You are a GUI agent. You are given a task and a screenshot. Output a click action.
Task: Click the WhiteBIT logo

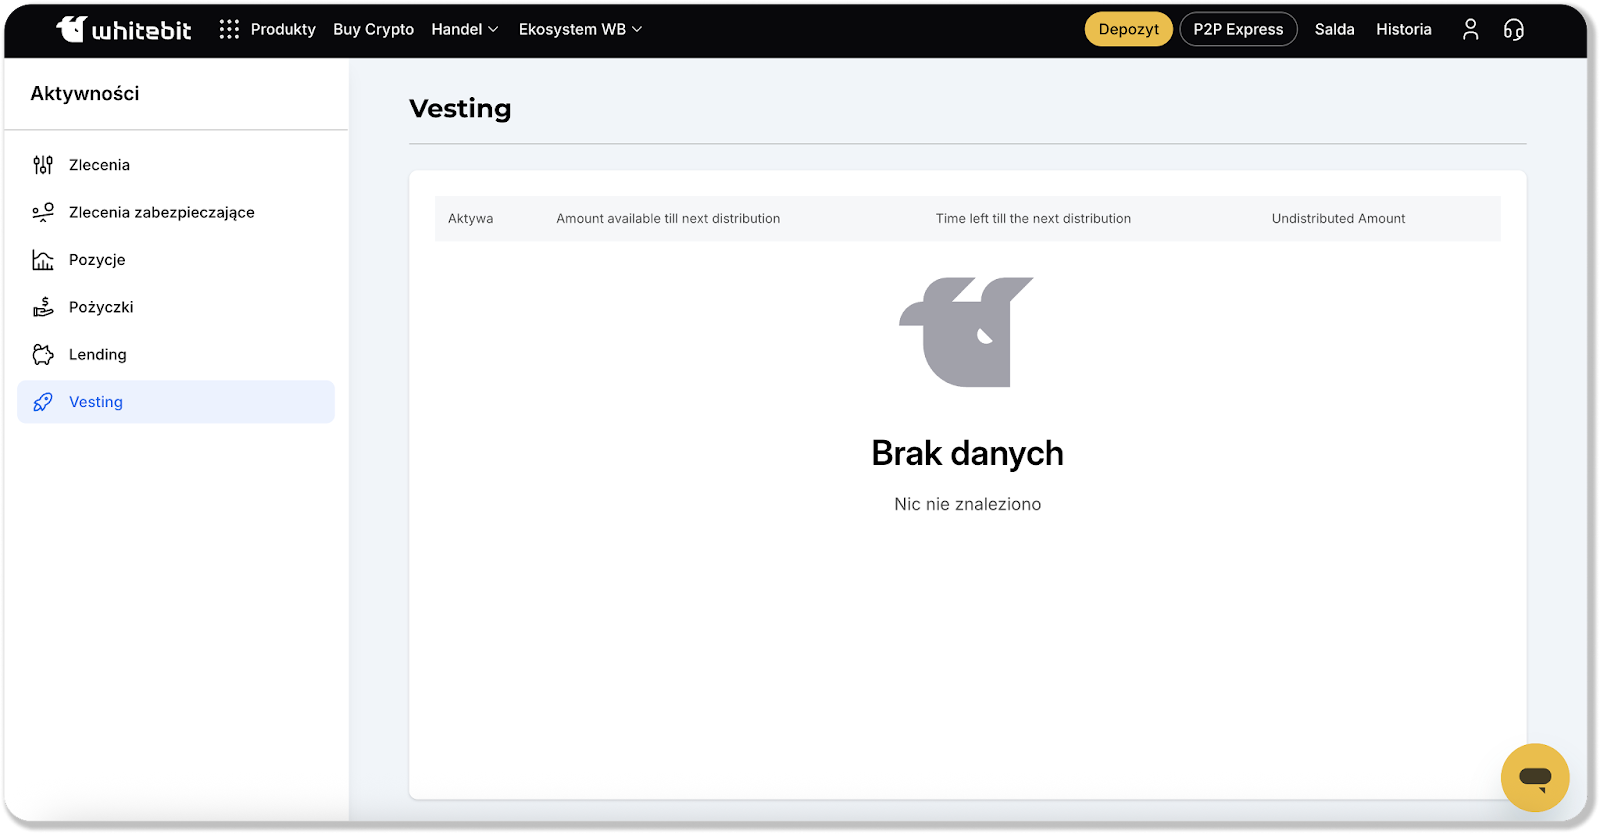tap(124, 30)
